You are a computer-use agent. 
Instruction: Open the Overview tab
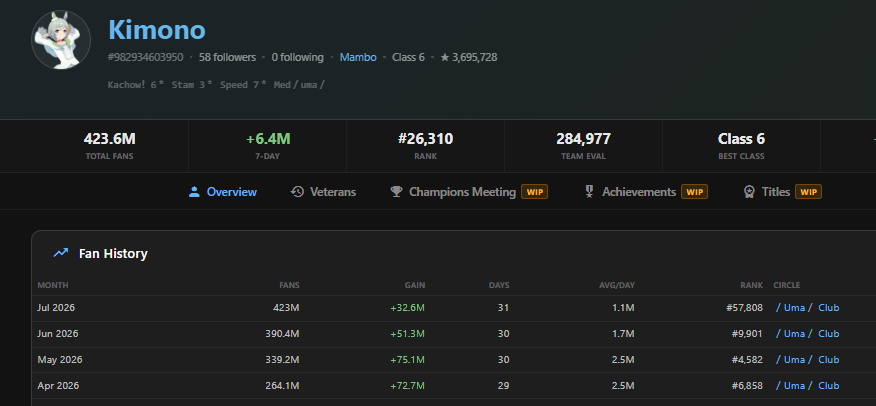pyautogui.click(x=223, y=192)
